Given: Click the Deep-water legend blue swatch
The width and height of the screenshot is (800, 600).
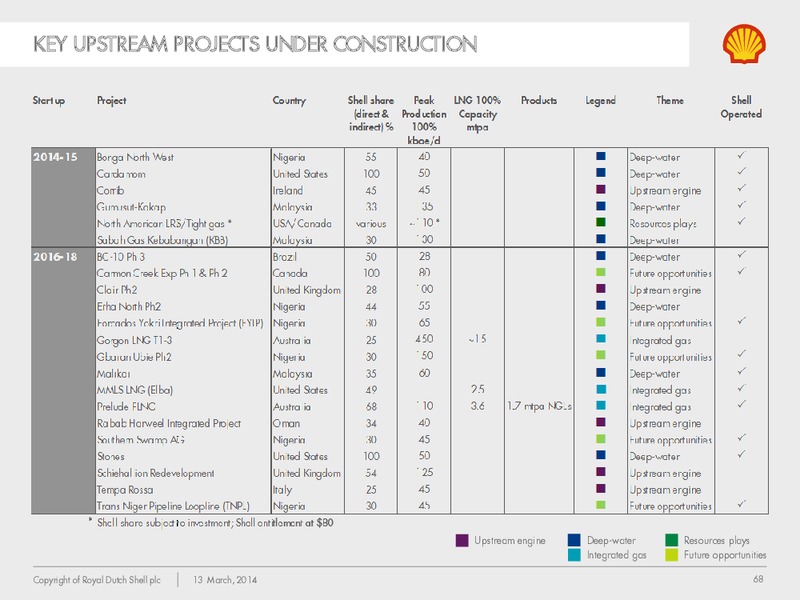Looking at the screenshot, I should [x=574, y=540].
